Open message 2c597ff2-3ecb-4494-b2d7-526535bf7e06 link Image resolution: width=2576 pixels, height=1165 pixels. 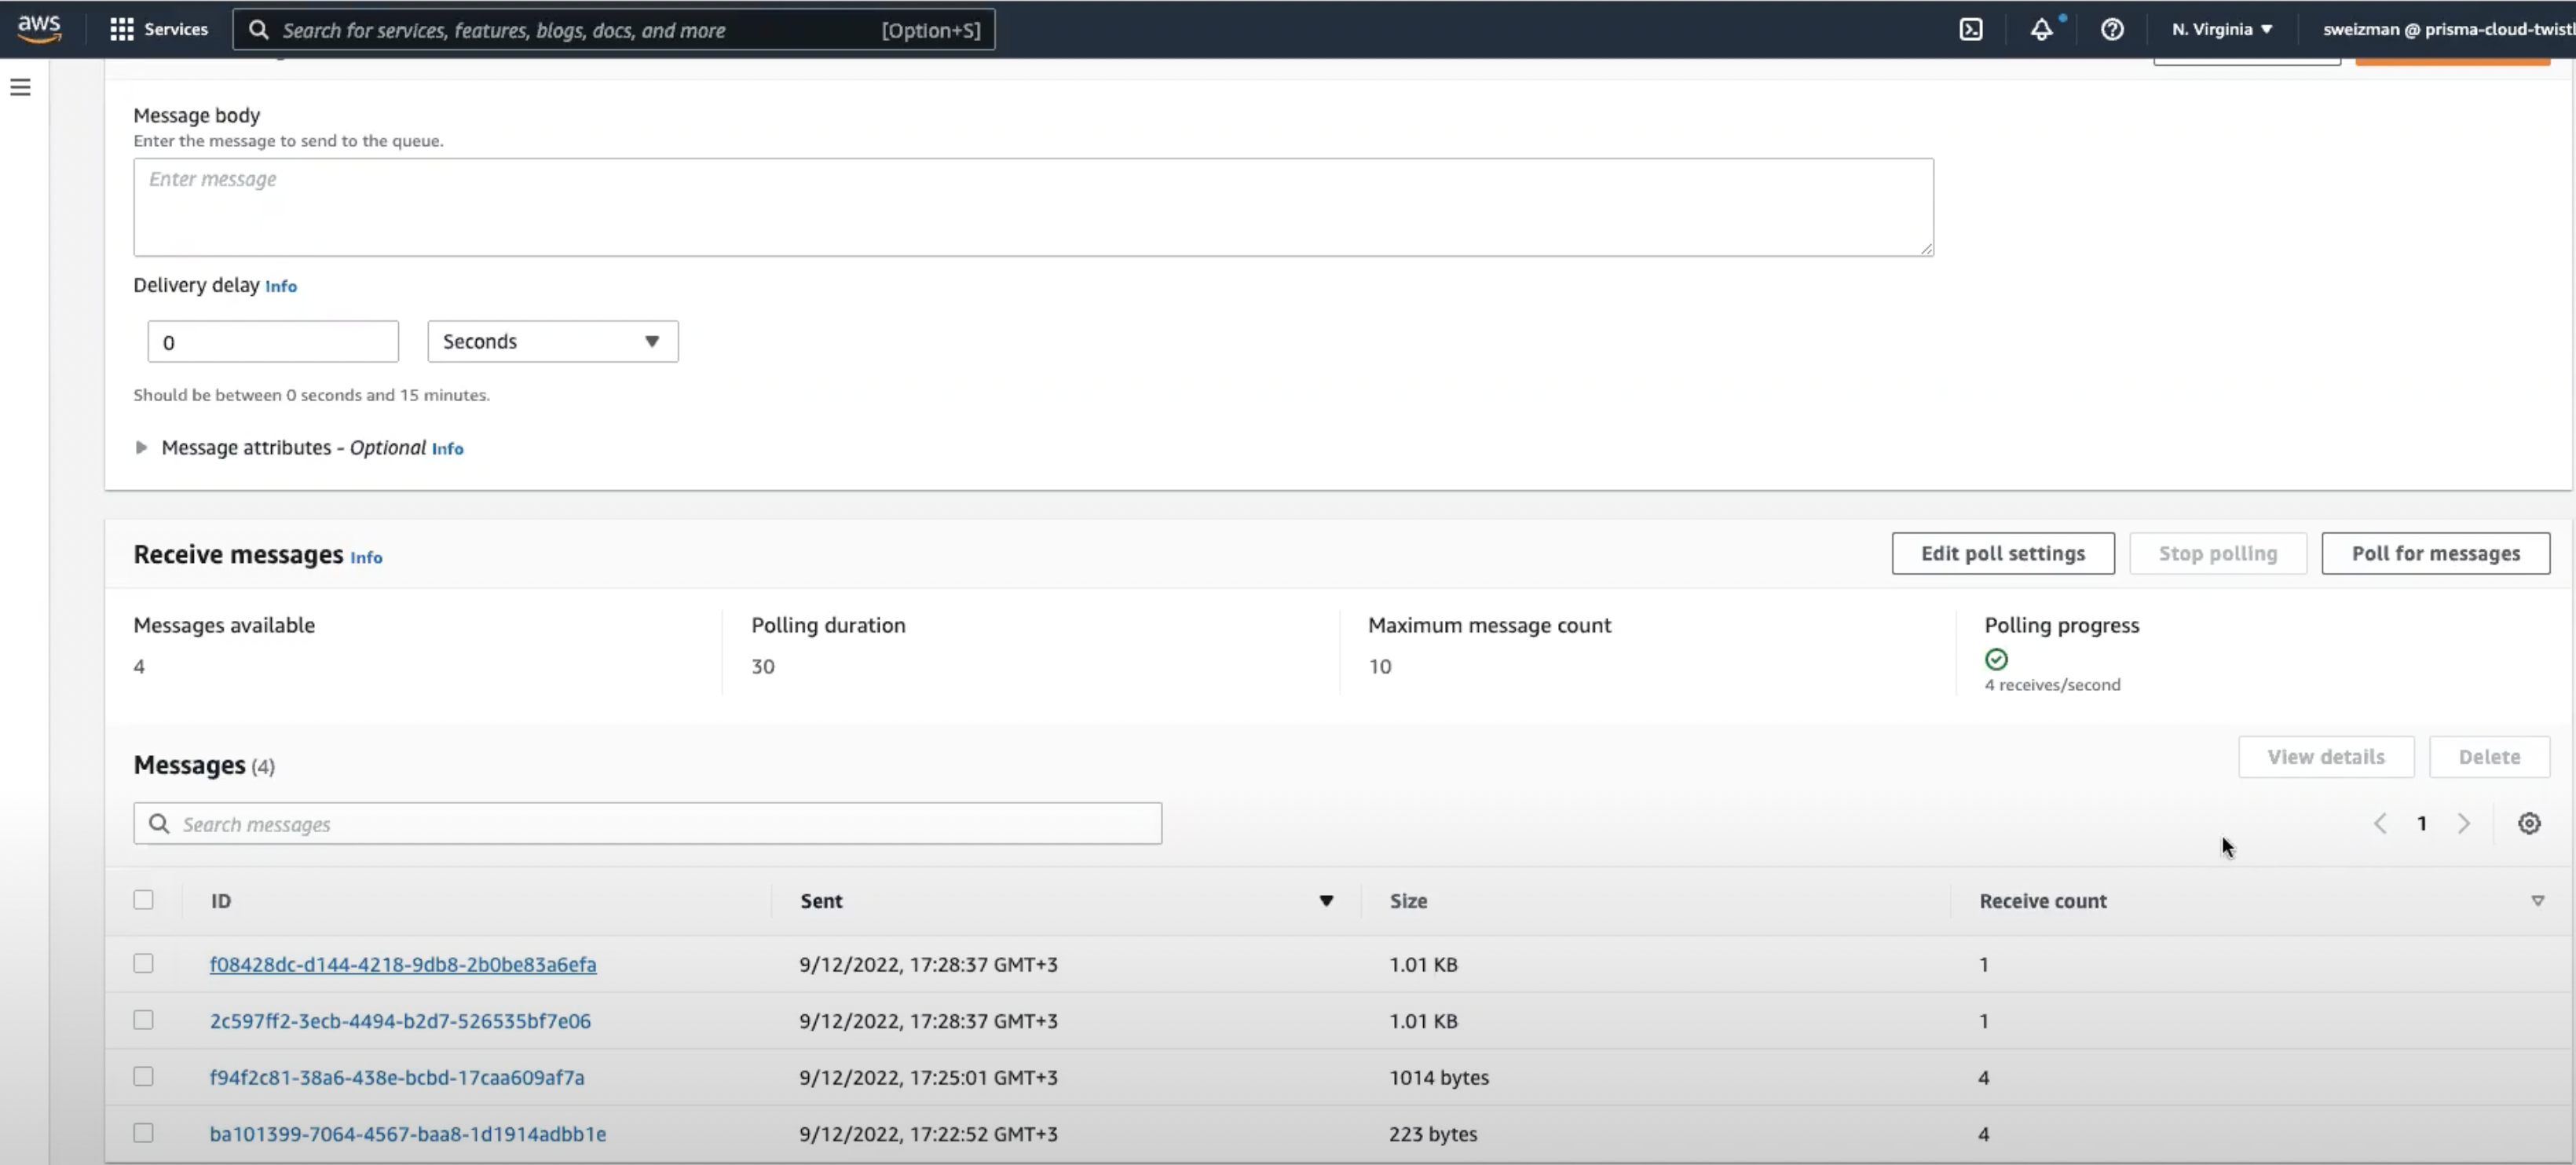400,1020
